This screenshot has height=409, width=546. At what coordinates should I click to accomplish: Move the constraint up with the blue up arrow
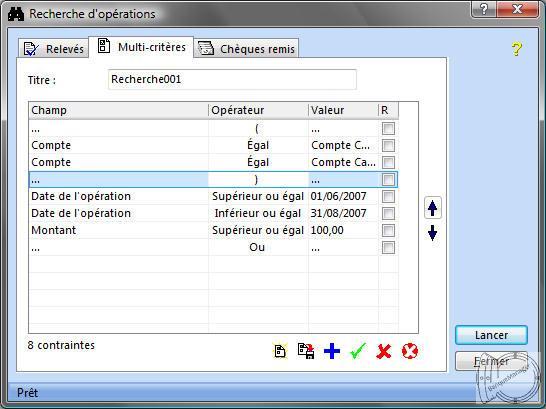pos(432,208)
